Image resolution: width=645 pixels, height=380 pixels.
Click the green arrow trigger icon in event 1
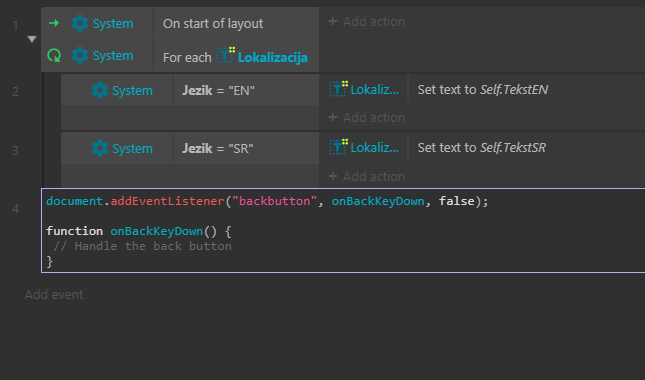pyautogui.click(x=54, y=23)
